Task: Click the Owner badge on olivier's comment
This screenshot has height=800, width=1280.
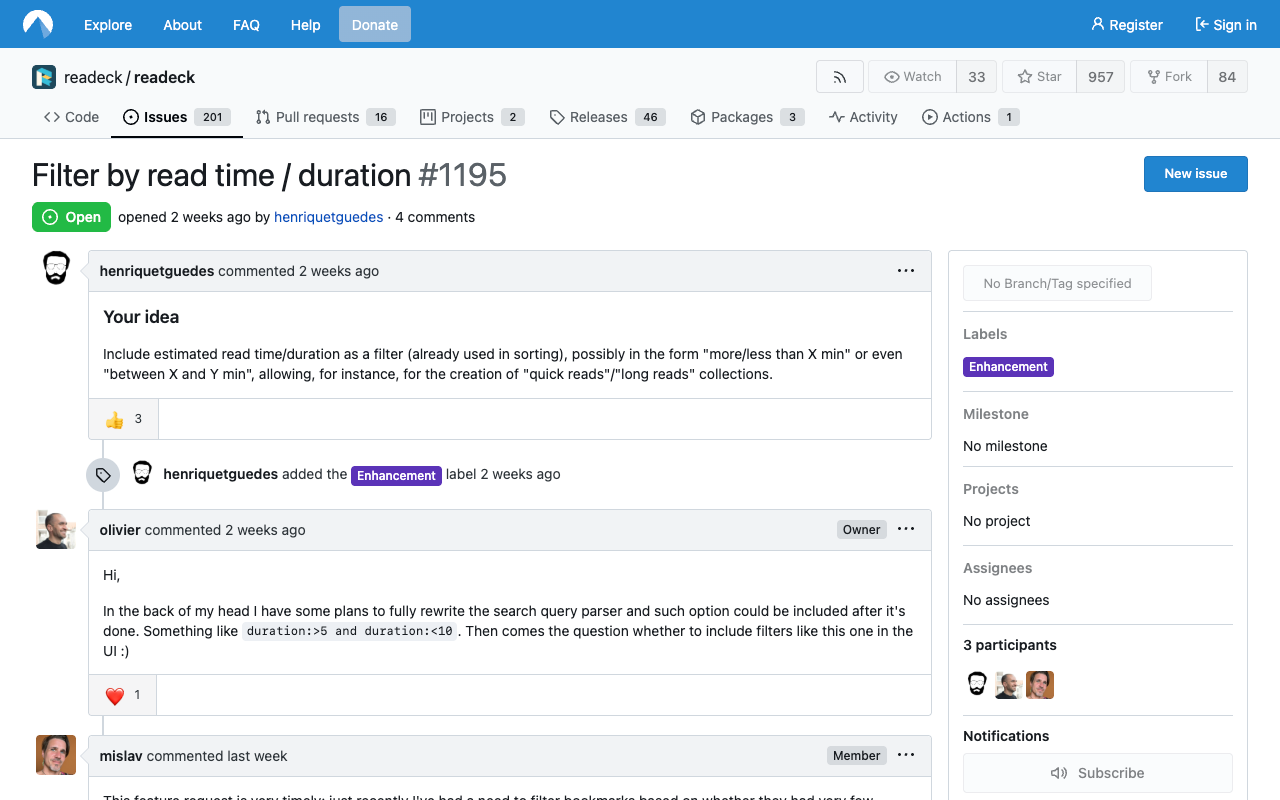Action: coord(861,530)
